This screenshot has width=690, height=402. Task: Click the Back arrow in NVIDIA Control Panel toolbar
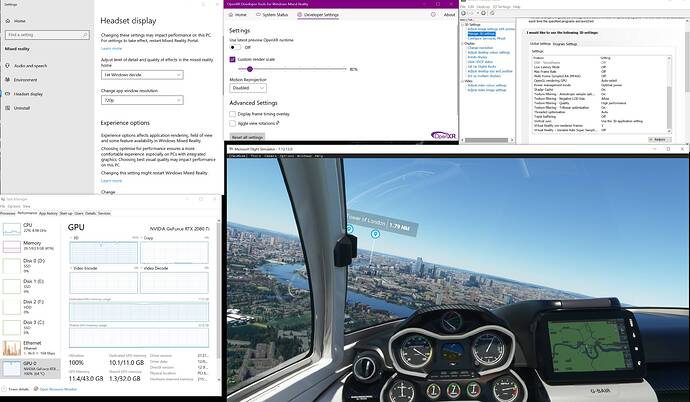[x=463, y=13]
